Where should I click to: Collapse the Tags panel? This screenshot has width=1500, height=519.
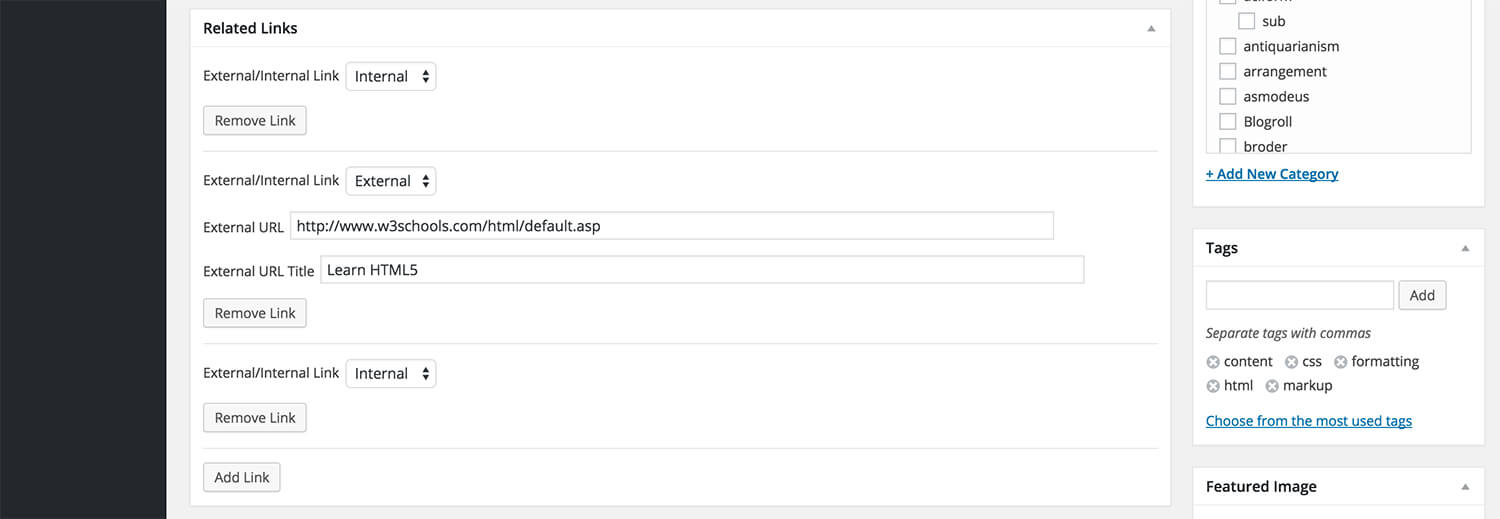coord(1465,248)
